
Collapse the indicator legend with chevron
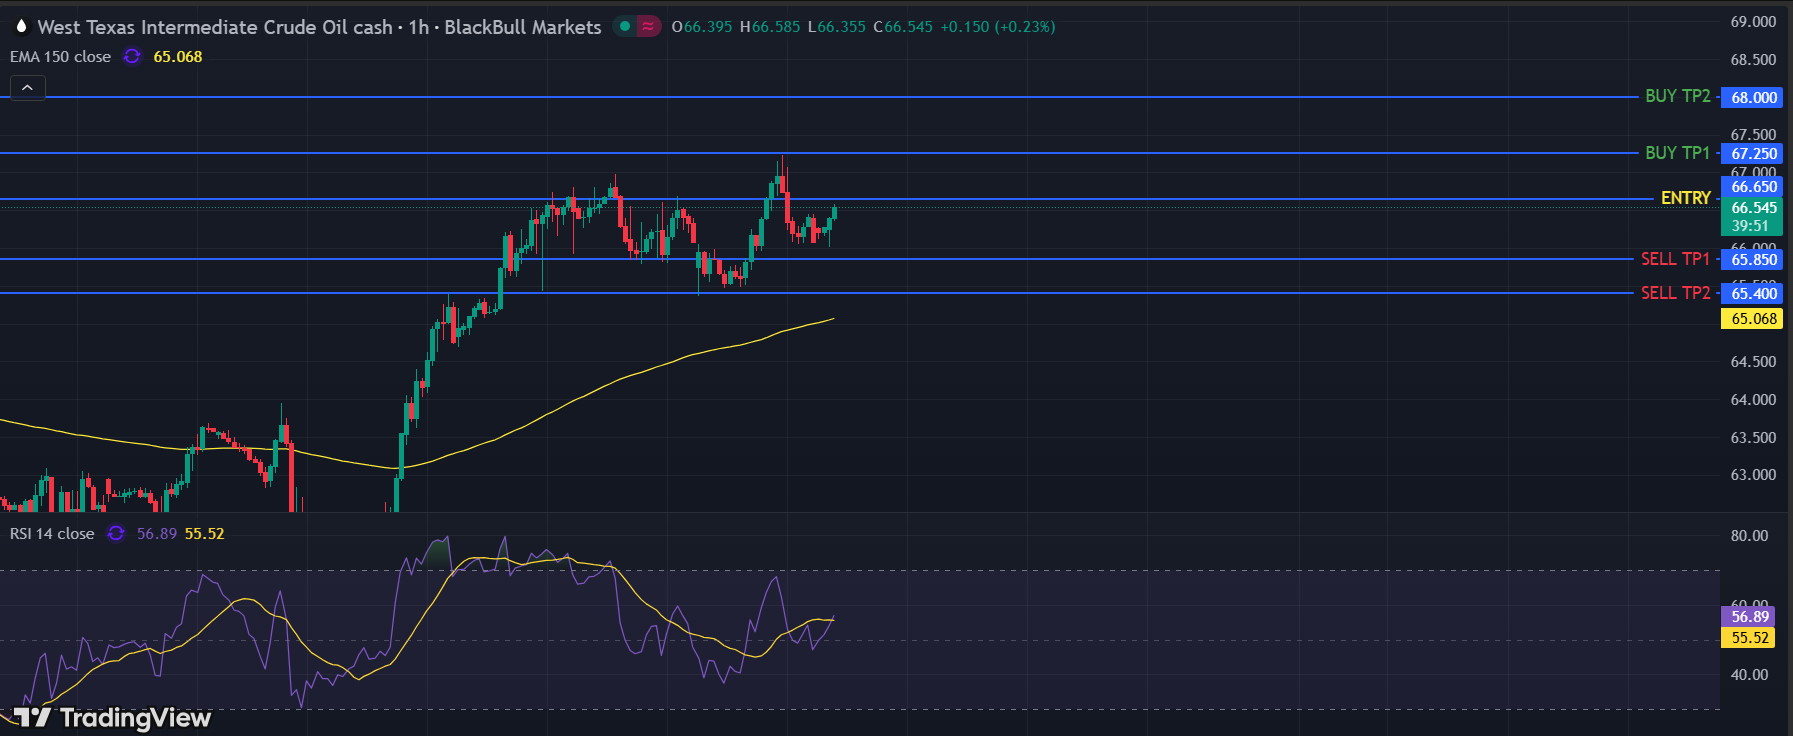[x=27, y=88]
